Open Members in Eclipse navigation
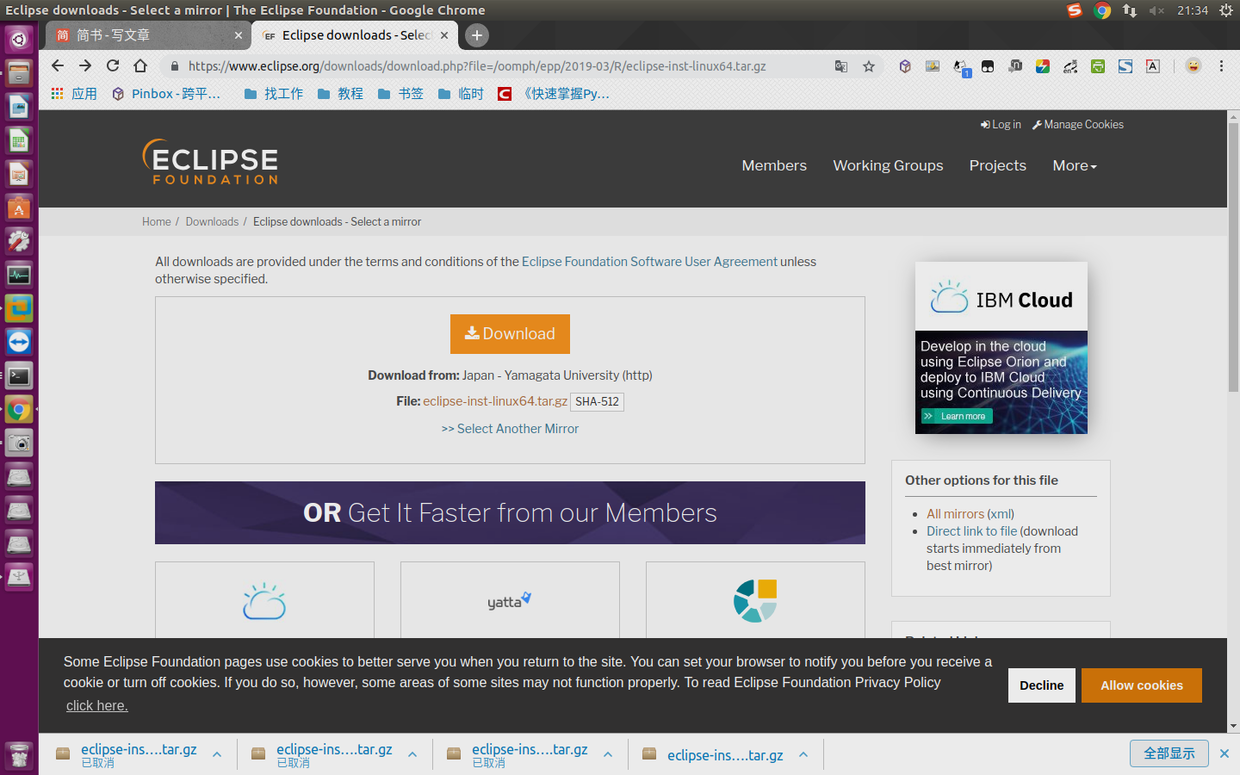This screenshot has width=1240, height=775. coord(774,166)
